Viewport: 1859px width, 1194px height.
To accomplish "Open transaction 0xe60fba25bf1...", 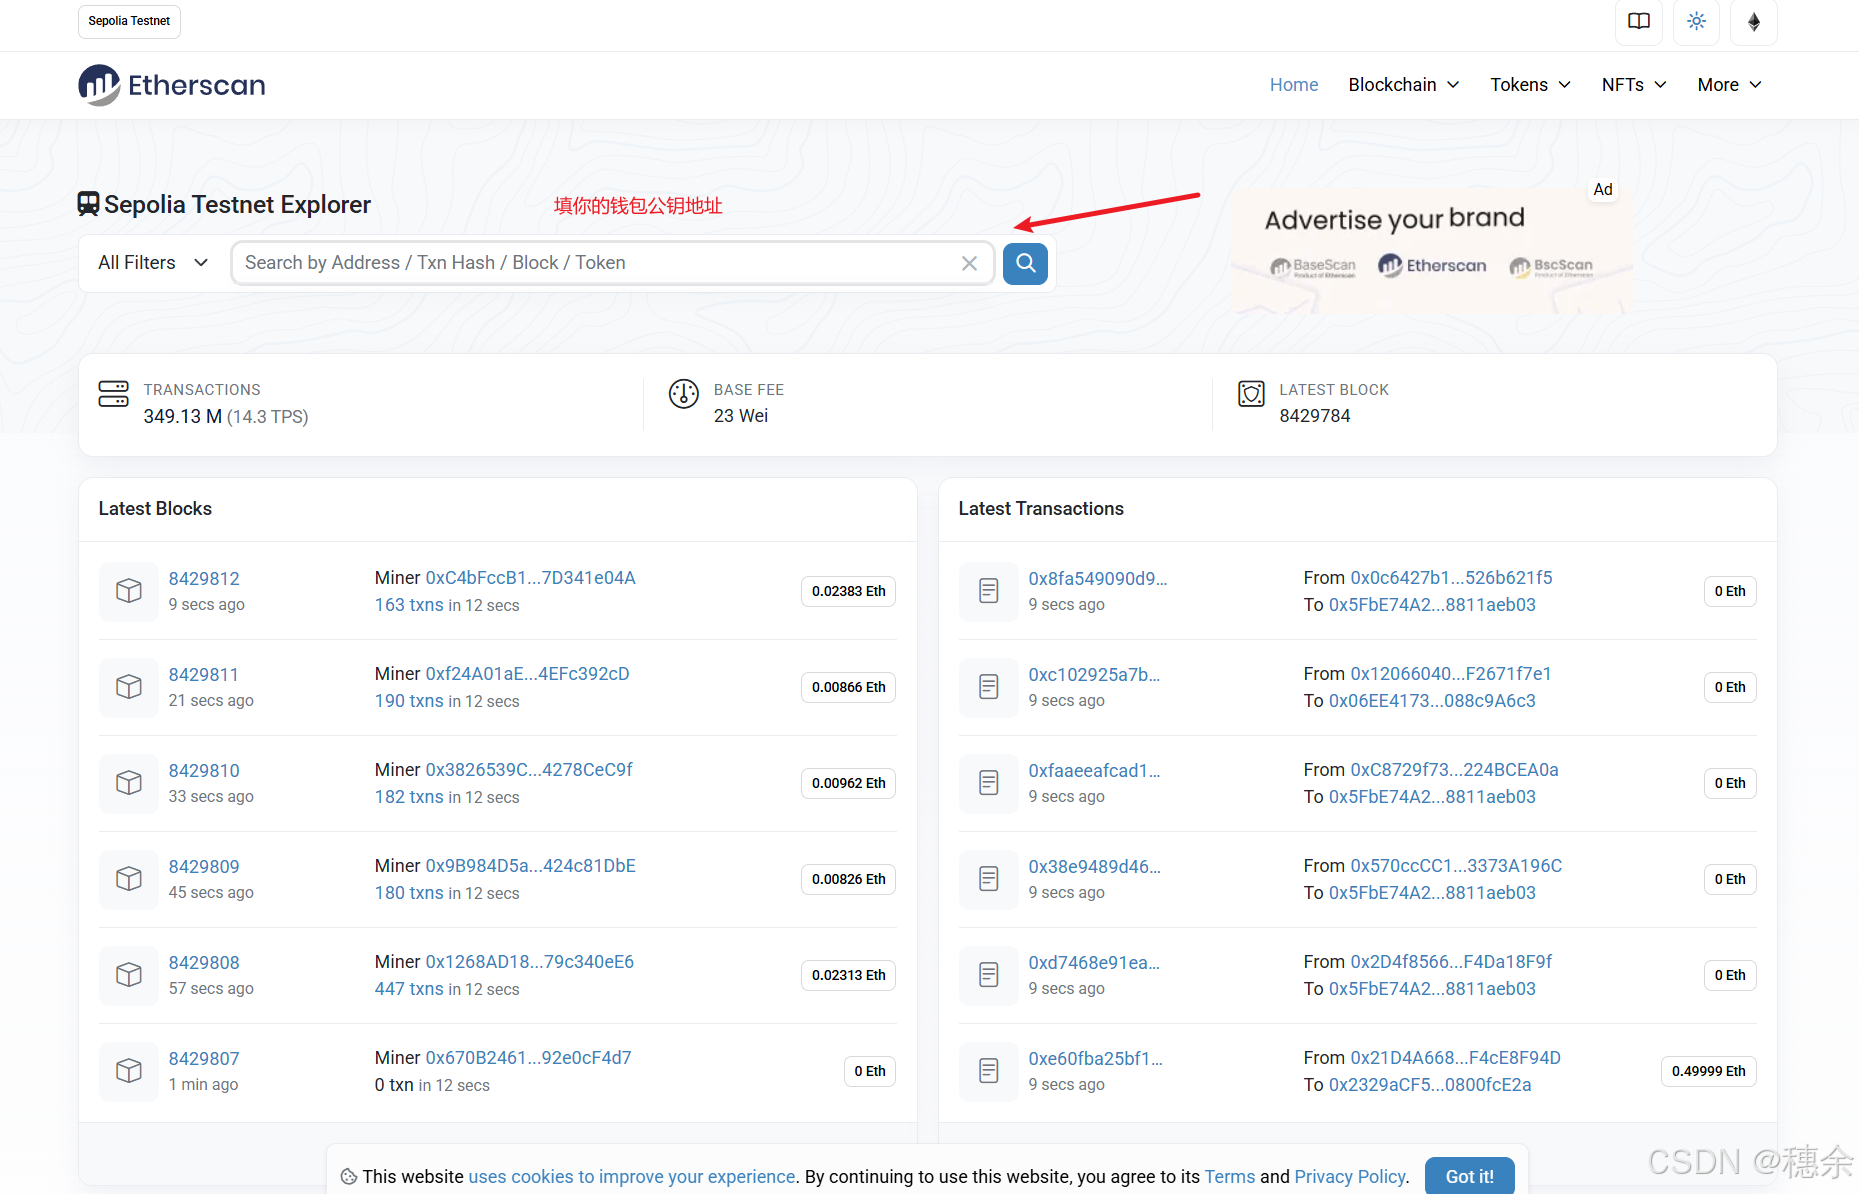I will click(x=1095, y=1059).
